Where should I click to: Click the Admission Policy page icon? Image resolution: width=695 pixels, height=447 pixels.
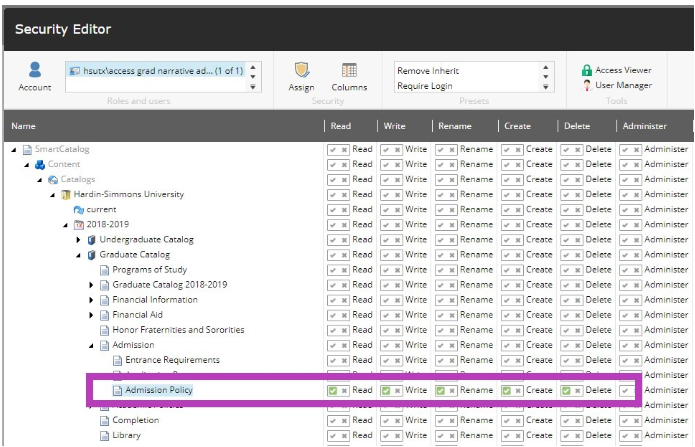(117, 391)
